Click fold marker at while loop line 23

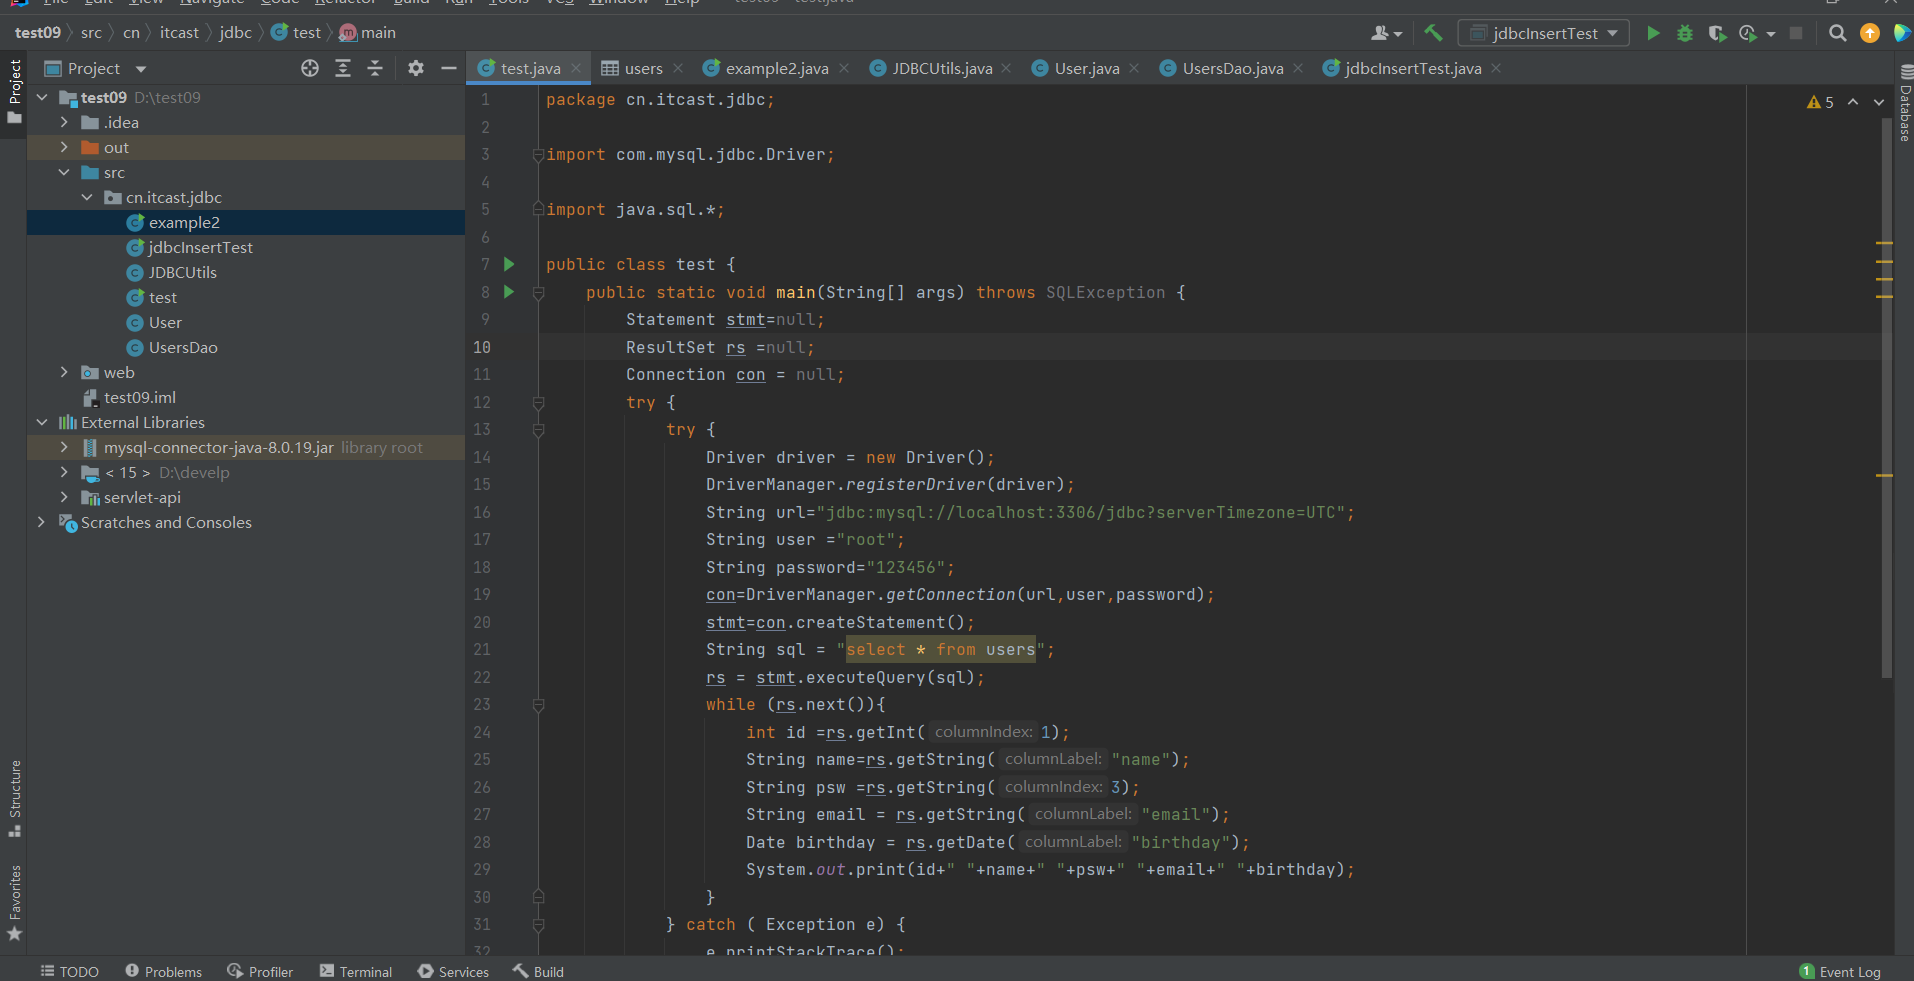tap(538, 705)
